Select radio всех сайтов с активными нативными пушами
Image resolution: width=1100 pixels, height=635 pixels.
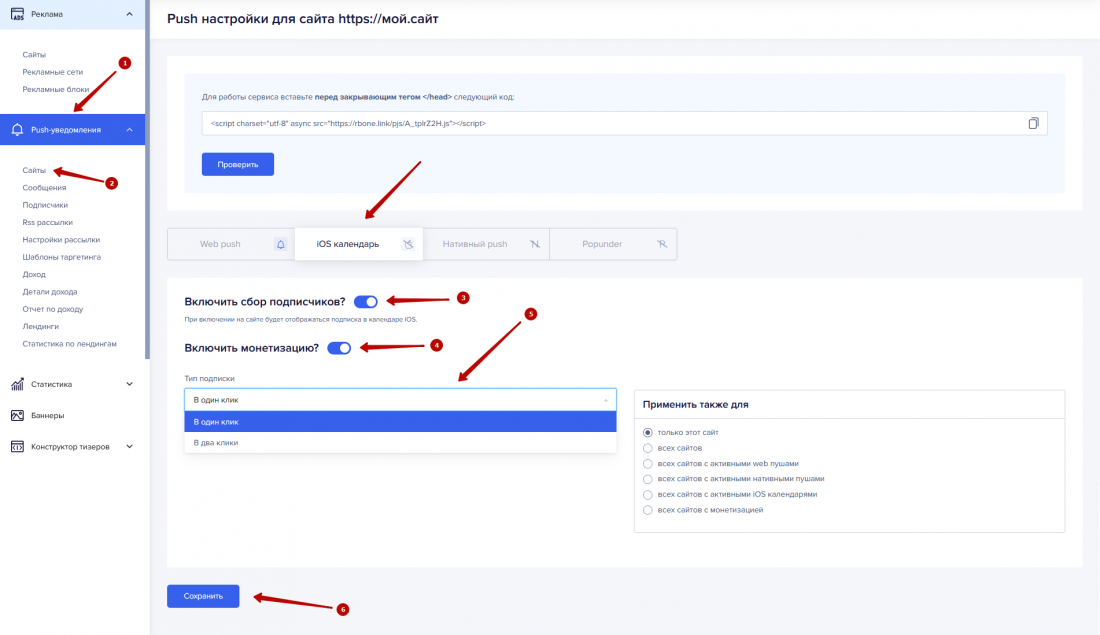[648, 479]
